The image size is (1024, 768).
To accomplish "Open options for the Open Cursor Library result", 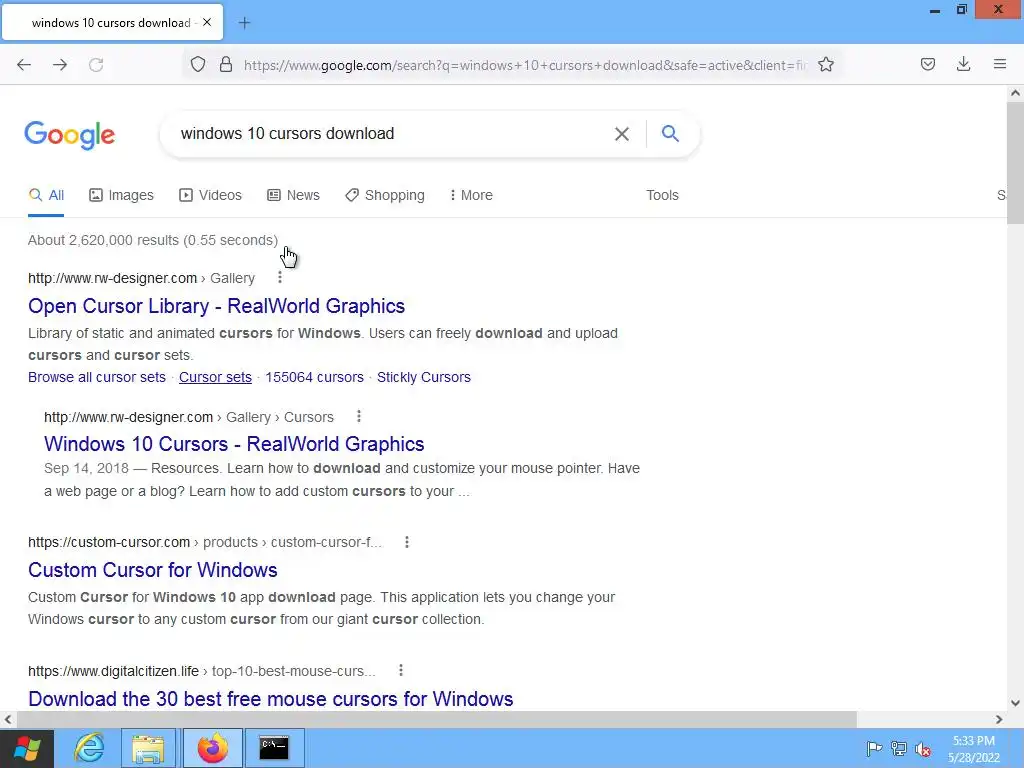I will coord(280,278).
